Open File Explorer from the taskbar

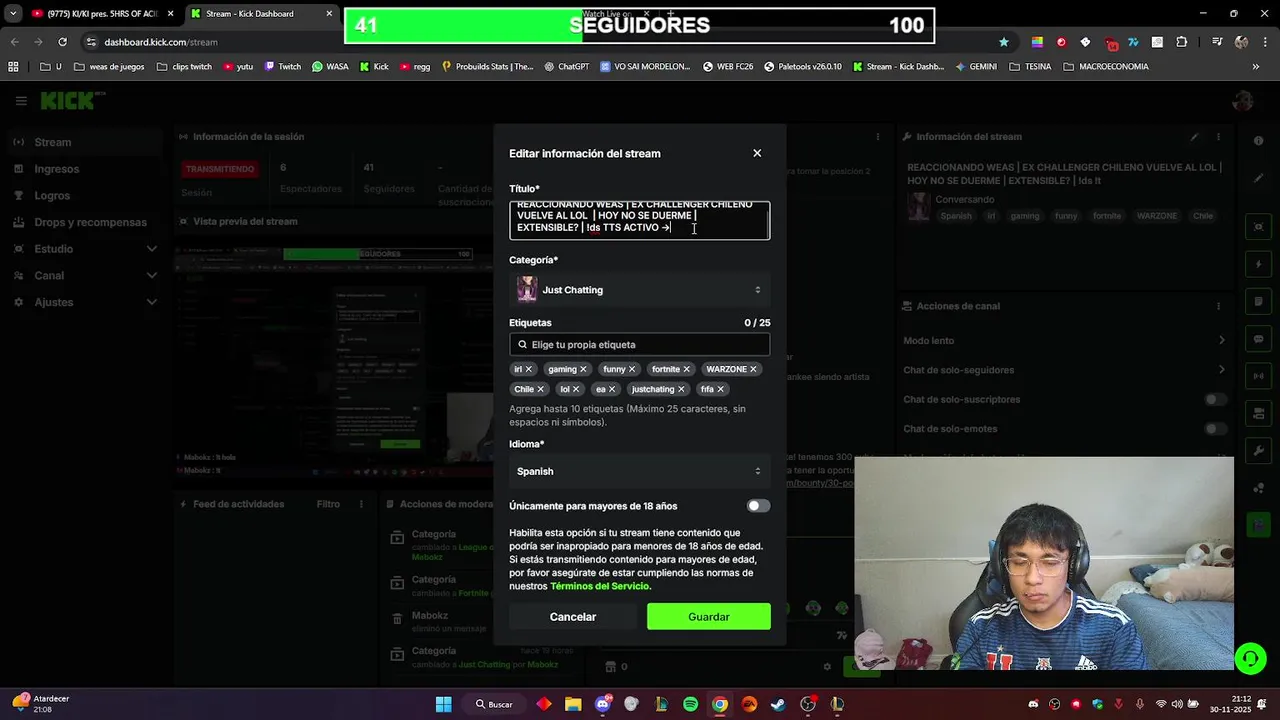[573, 704]
